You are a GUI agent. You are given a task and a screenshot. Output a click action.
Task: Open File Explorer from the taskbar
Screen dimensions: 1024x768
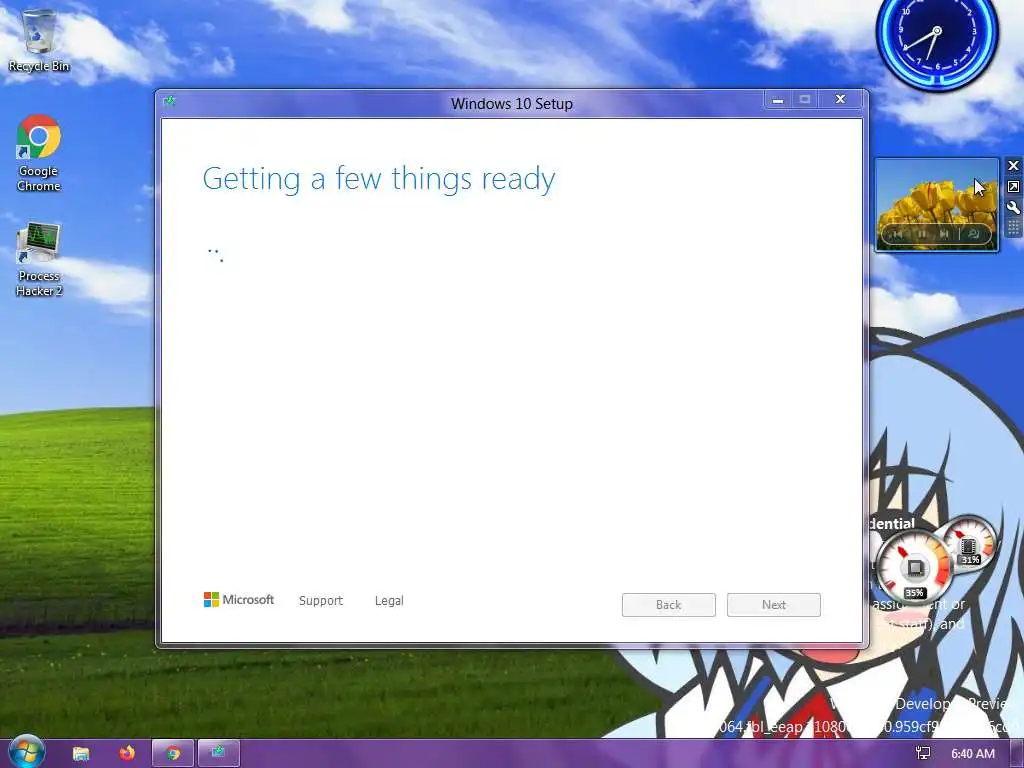(81, 753)
